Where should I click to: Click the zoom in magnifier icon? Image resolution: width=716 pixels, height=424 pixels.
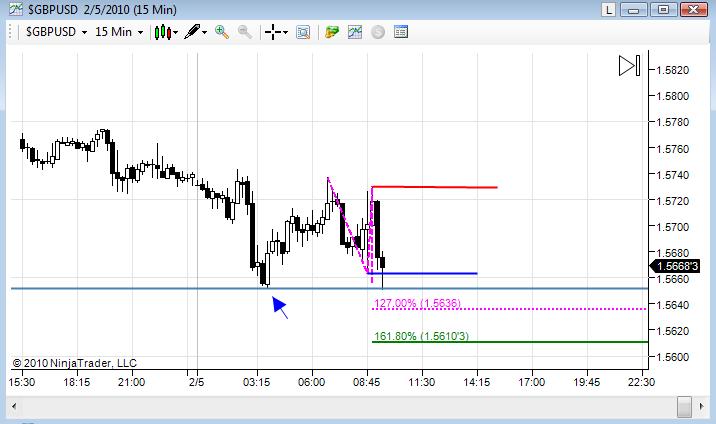222,32
